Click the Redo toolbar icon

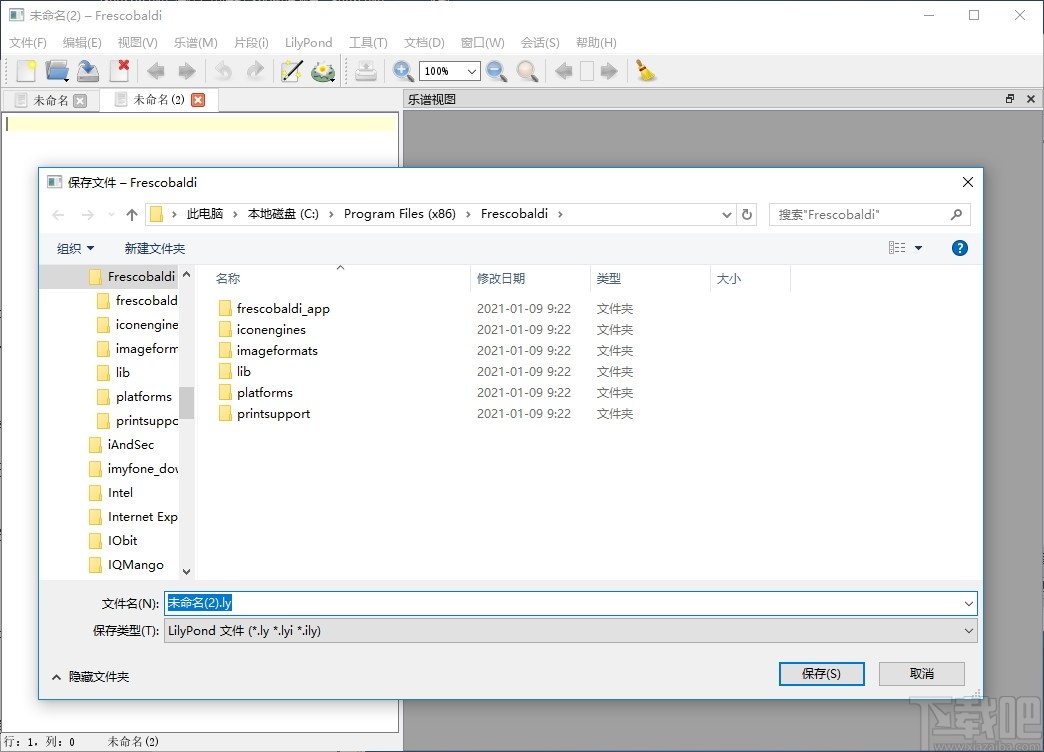[x=255, y=71]
